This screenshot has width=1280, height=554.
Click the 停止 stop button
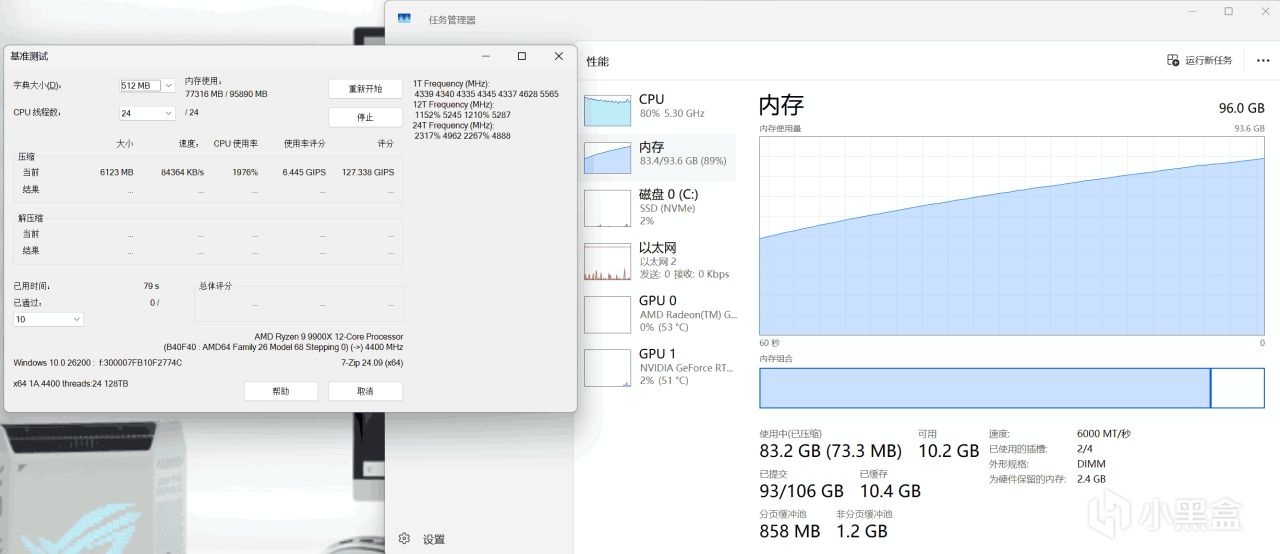pos(365,117)
